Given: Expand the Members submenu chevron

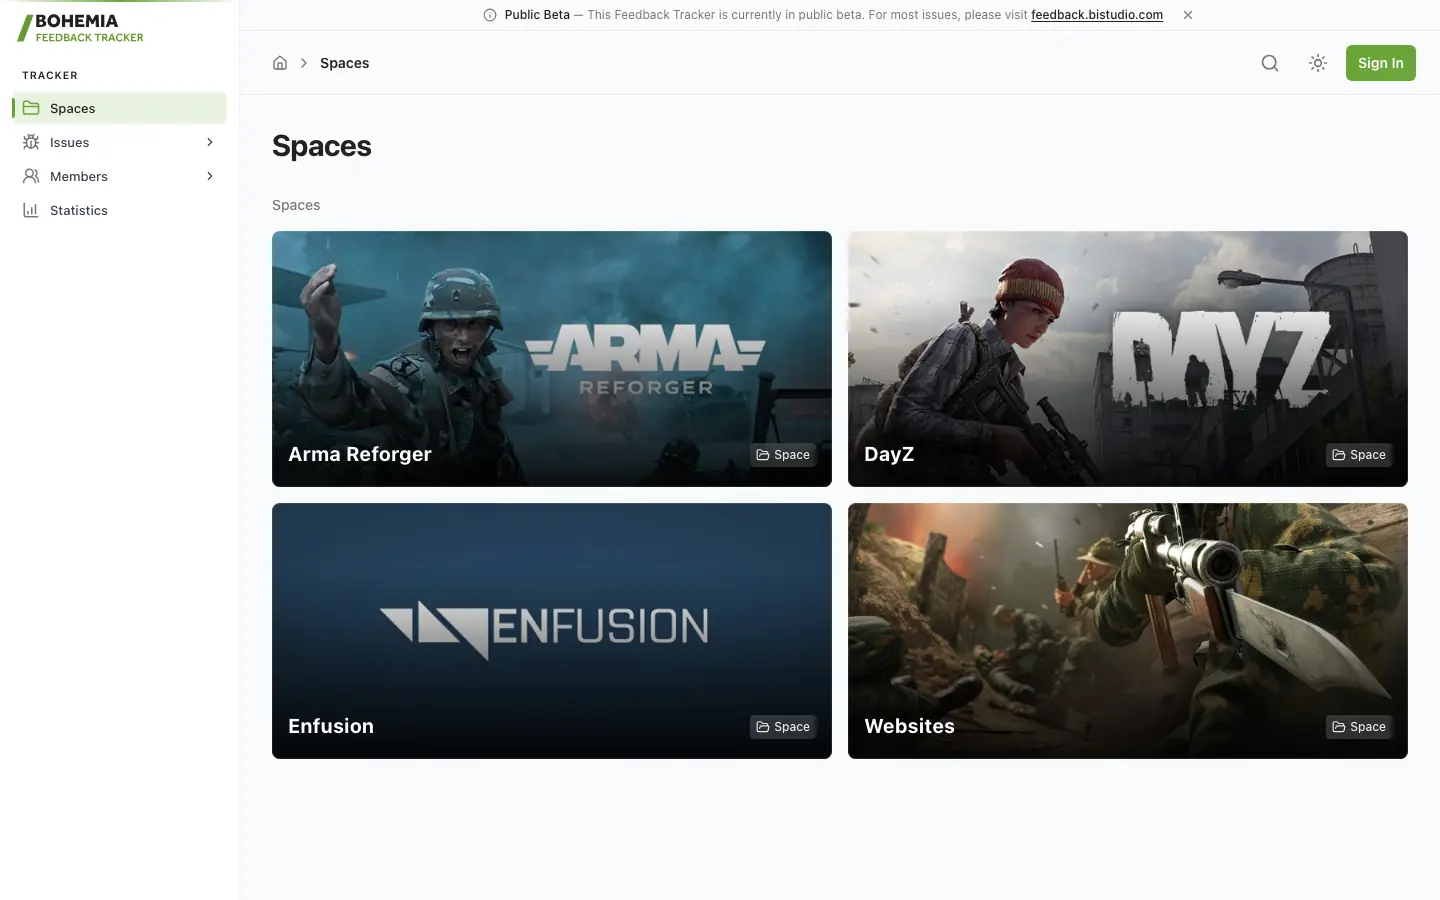Looking at the screenshot, I should [x=210, y=176].
